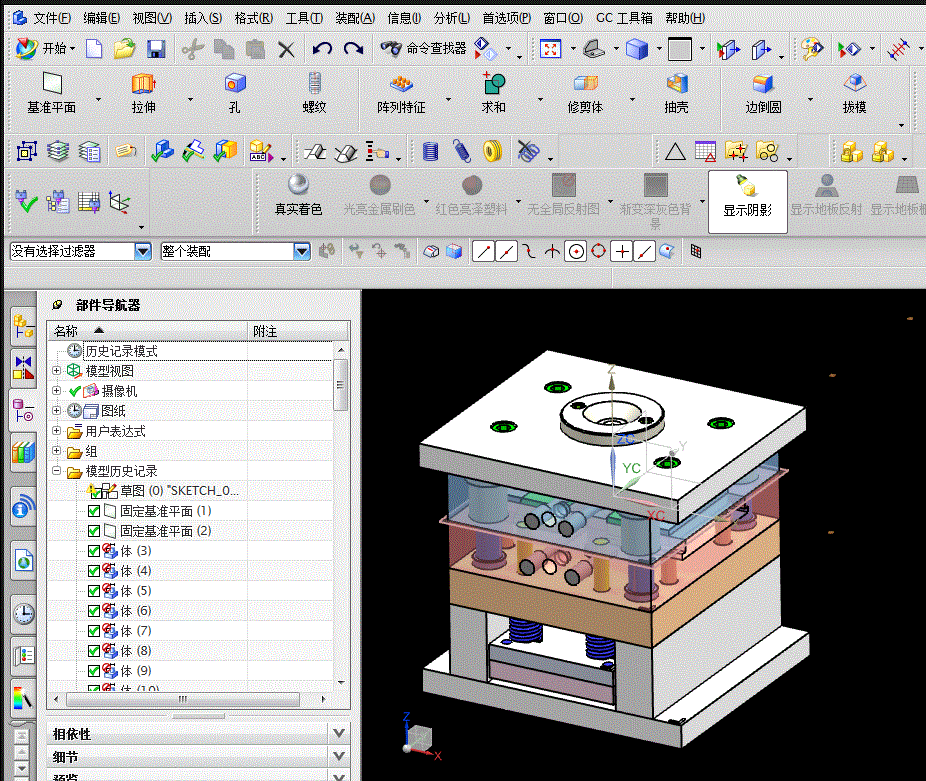
Task: Select 草图 (0) SKETCH_0 tree row
Action: [162, 491]
